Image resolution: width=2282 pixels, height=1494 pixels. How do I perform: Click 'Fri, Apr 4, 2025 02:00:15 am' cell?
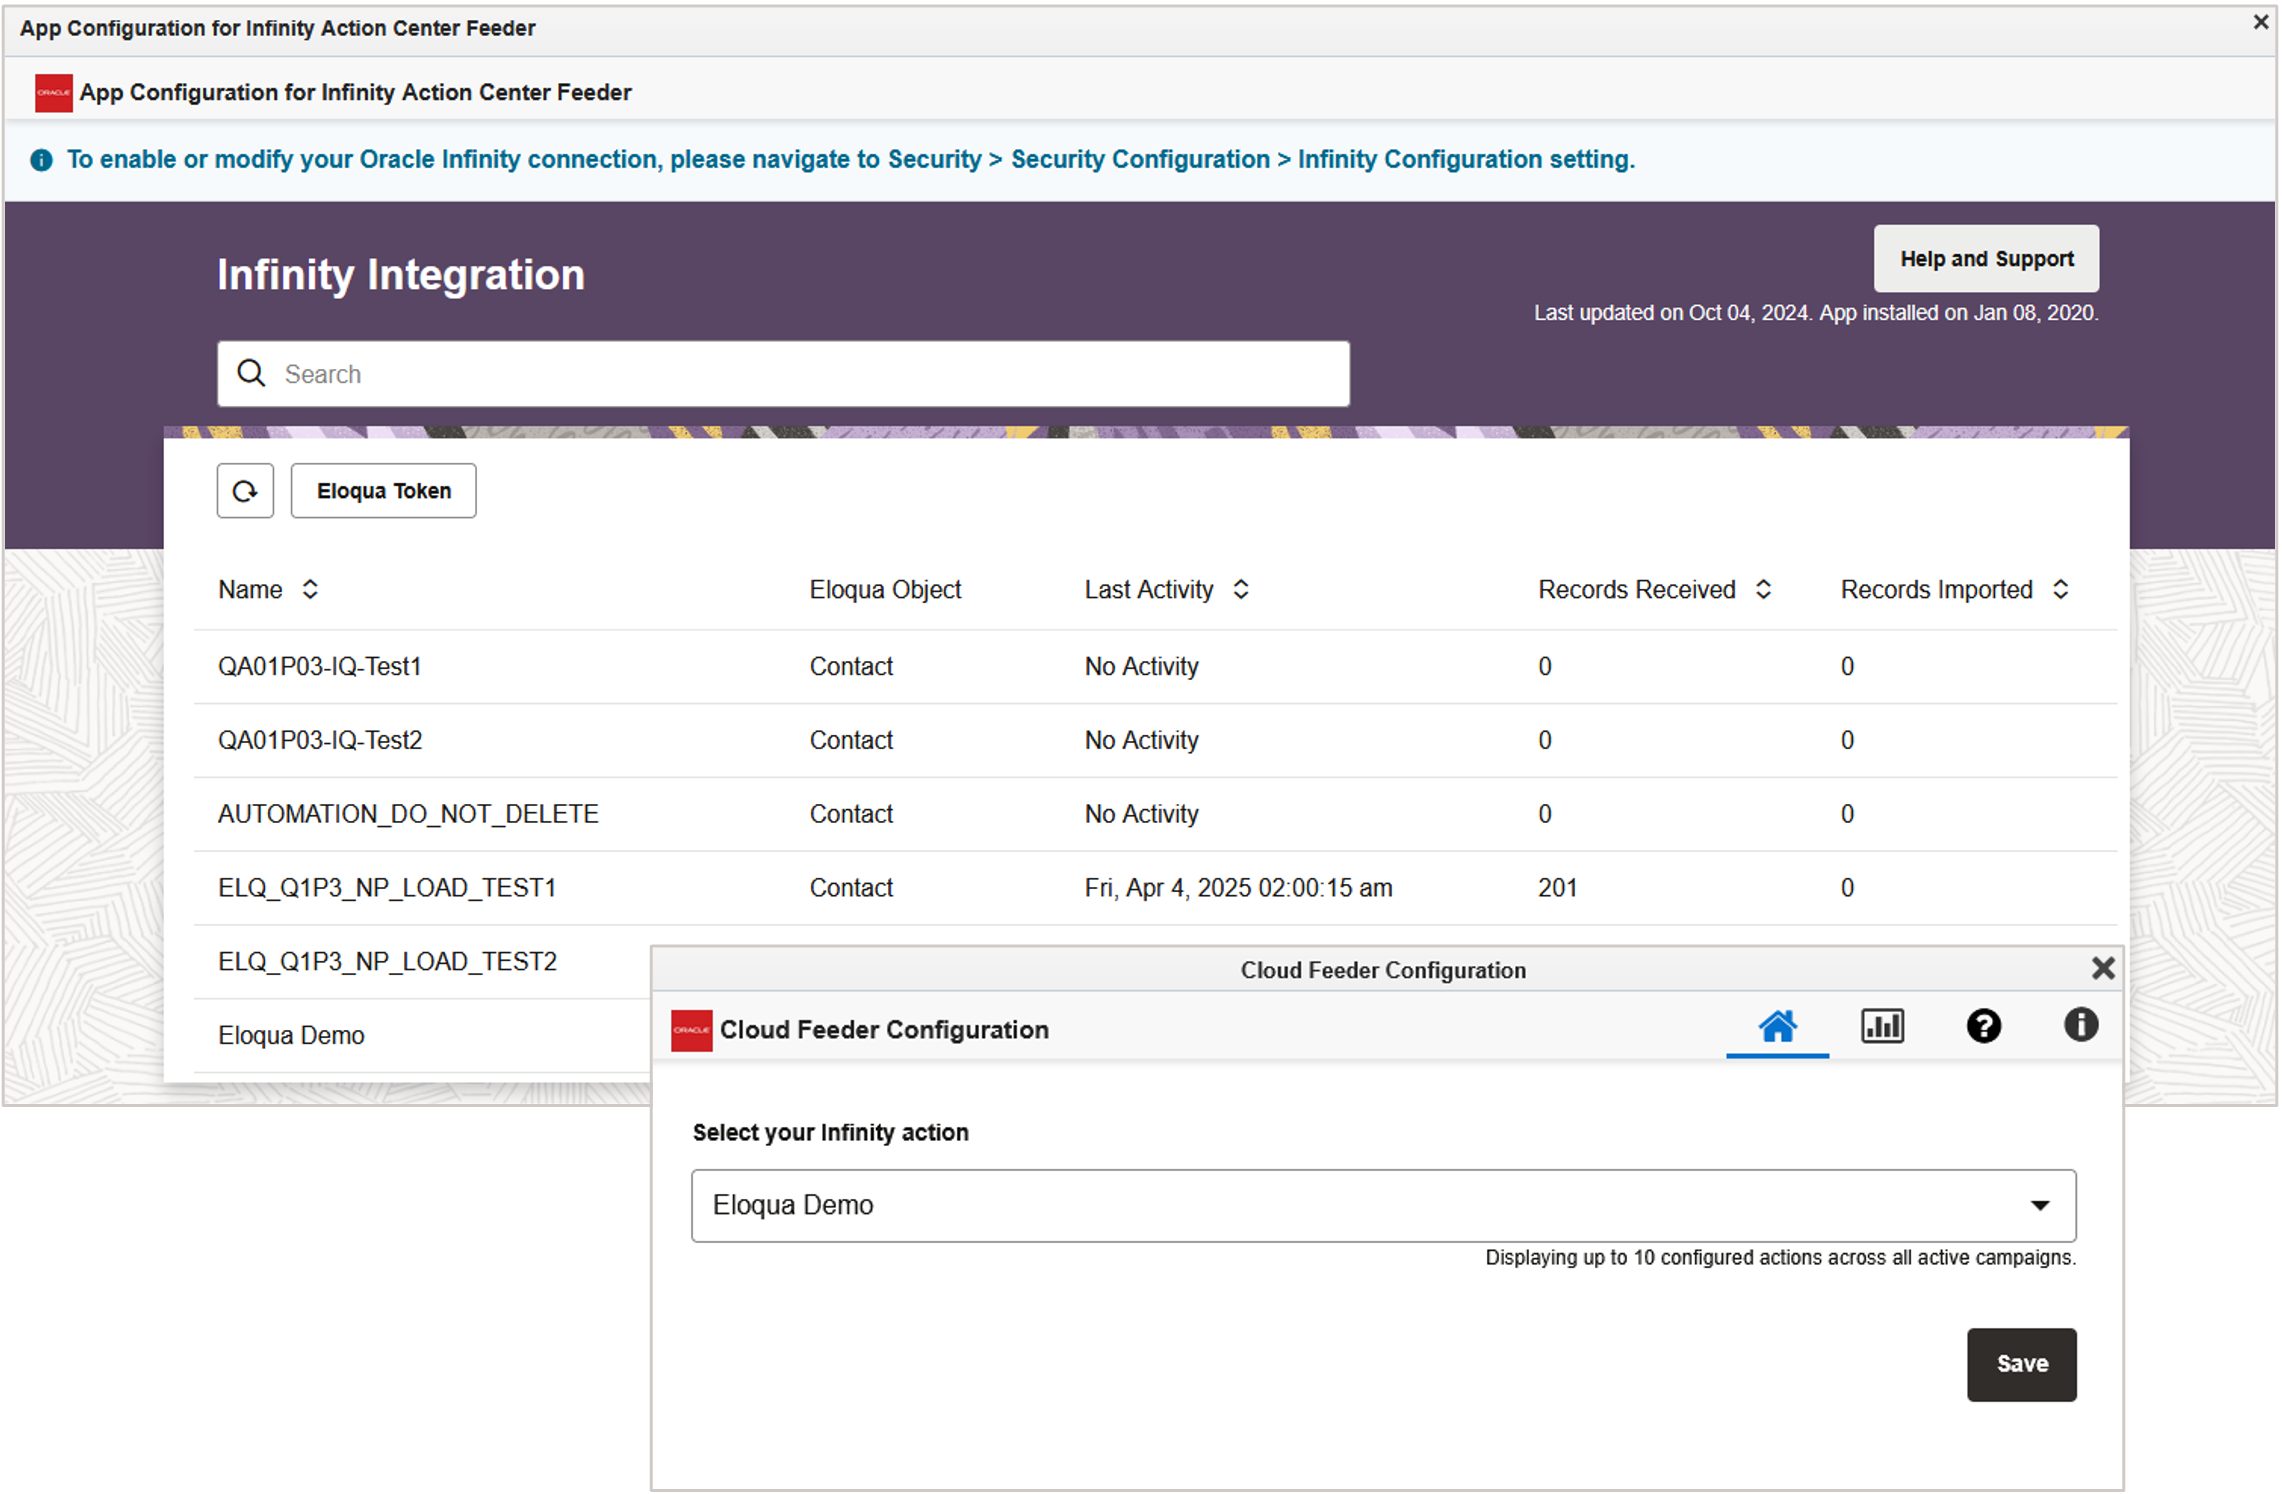click(x=1238, y=888)
